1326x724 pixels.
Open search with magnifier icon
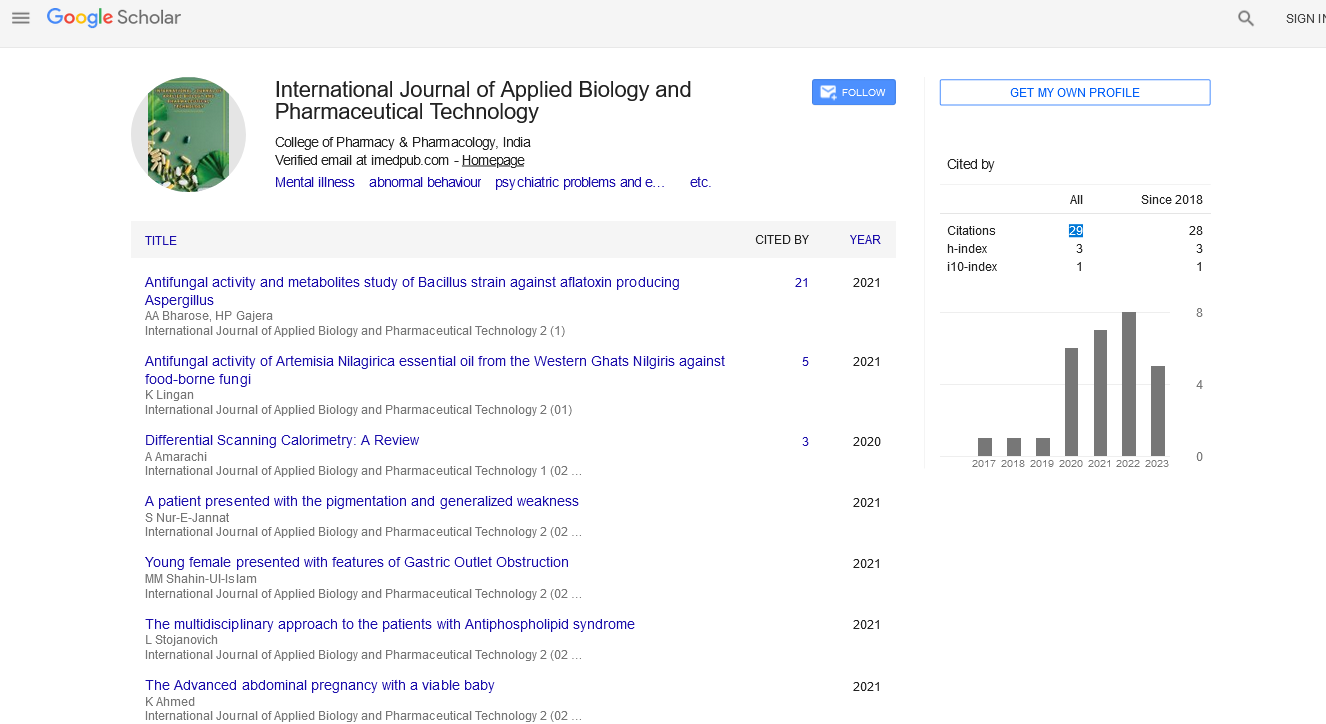point(1246,18)
